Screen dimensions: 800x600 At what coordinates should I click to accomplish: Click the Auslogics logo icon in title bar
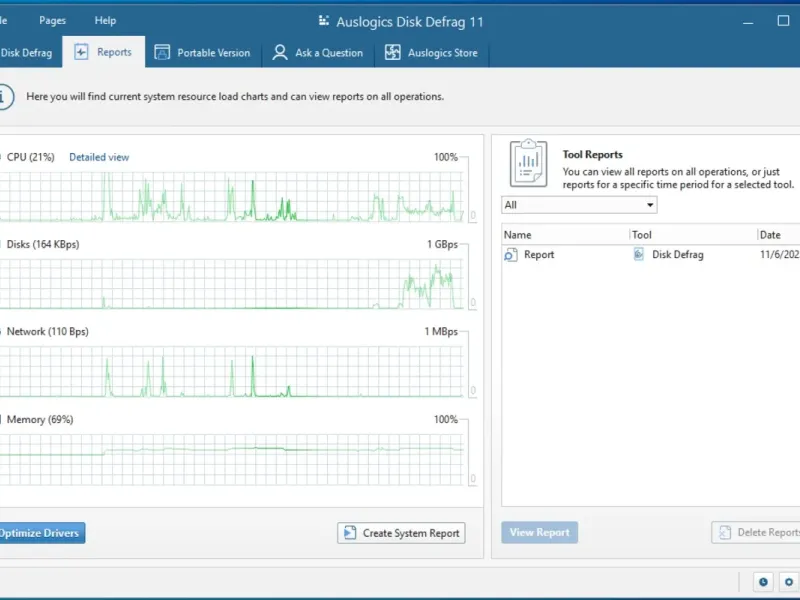click(x=323, y=20)
